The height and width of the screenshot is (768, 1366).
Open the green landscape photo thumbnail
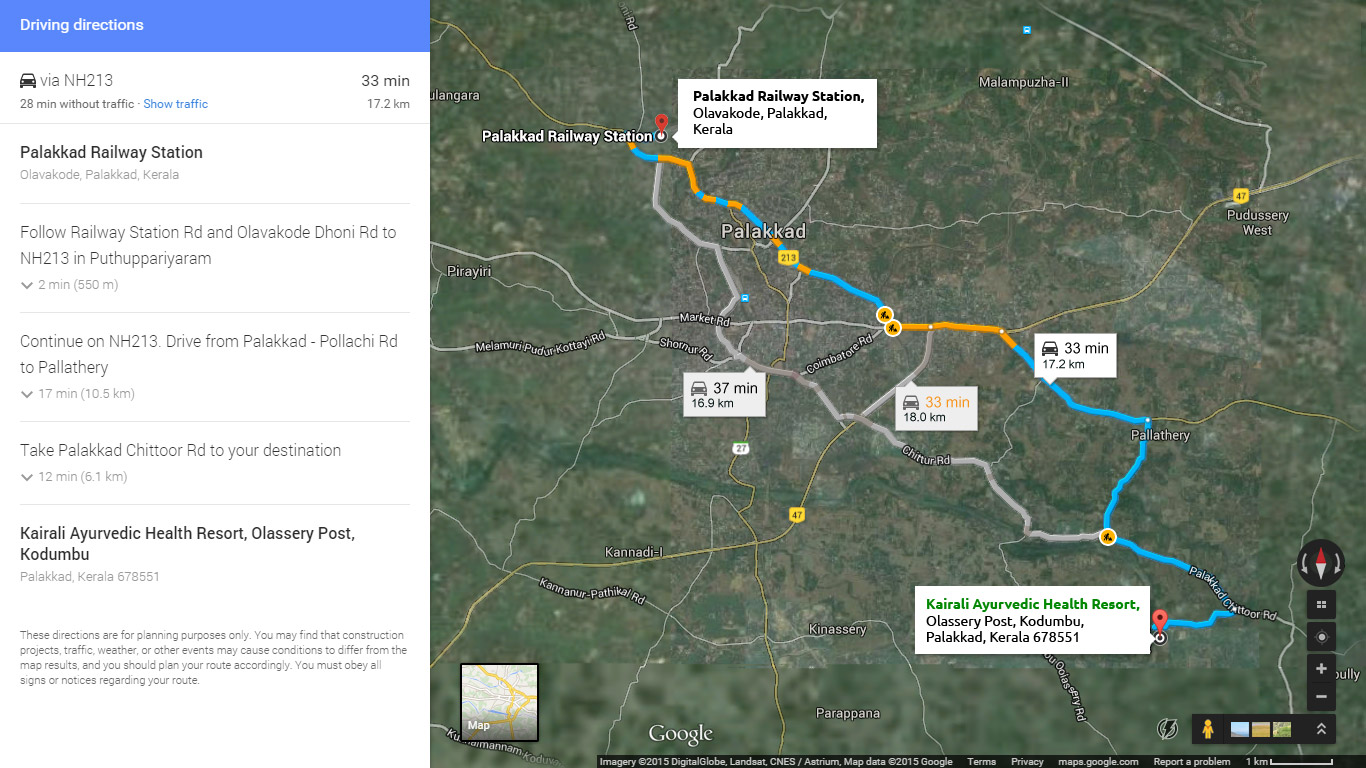point(1282,730)
